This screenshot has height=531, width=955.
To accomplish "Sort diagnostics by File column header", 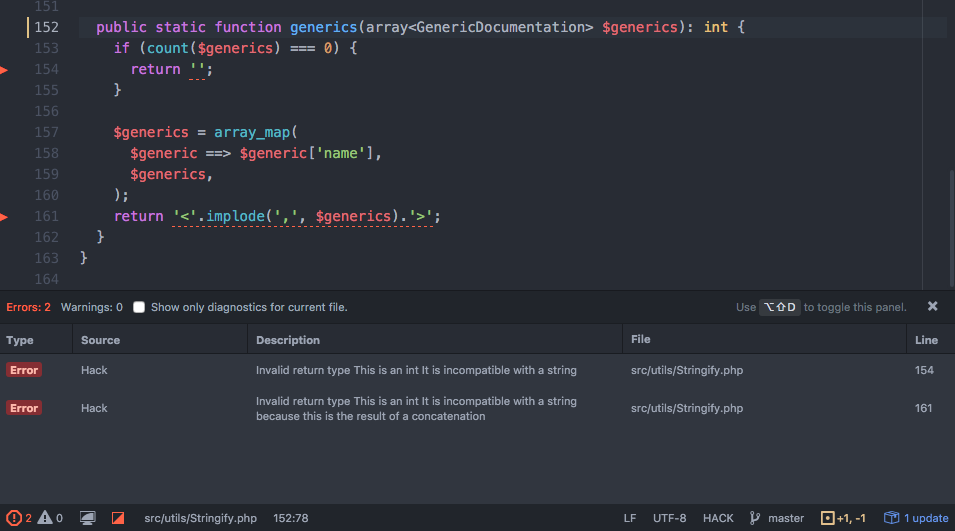I will coord(764,340).
